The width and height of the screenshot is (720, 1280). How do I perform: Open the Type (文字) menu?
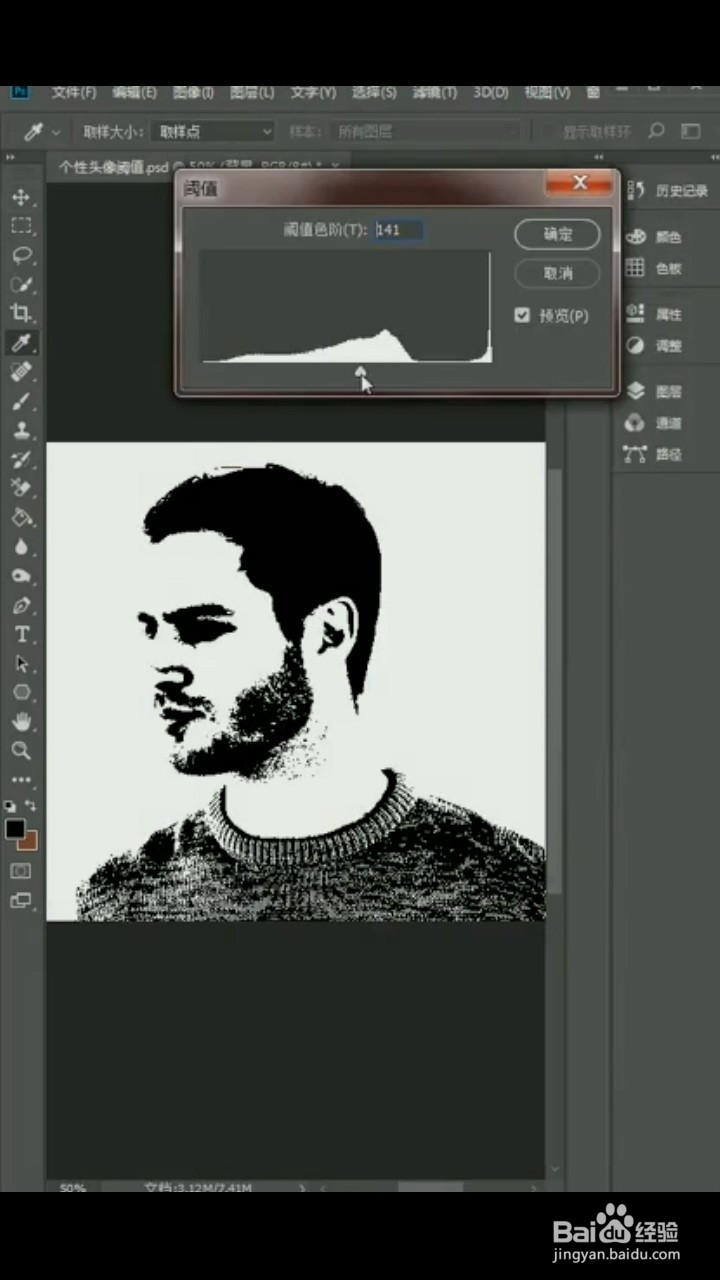coord(313,92)
